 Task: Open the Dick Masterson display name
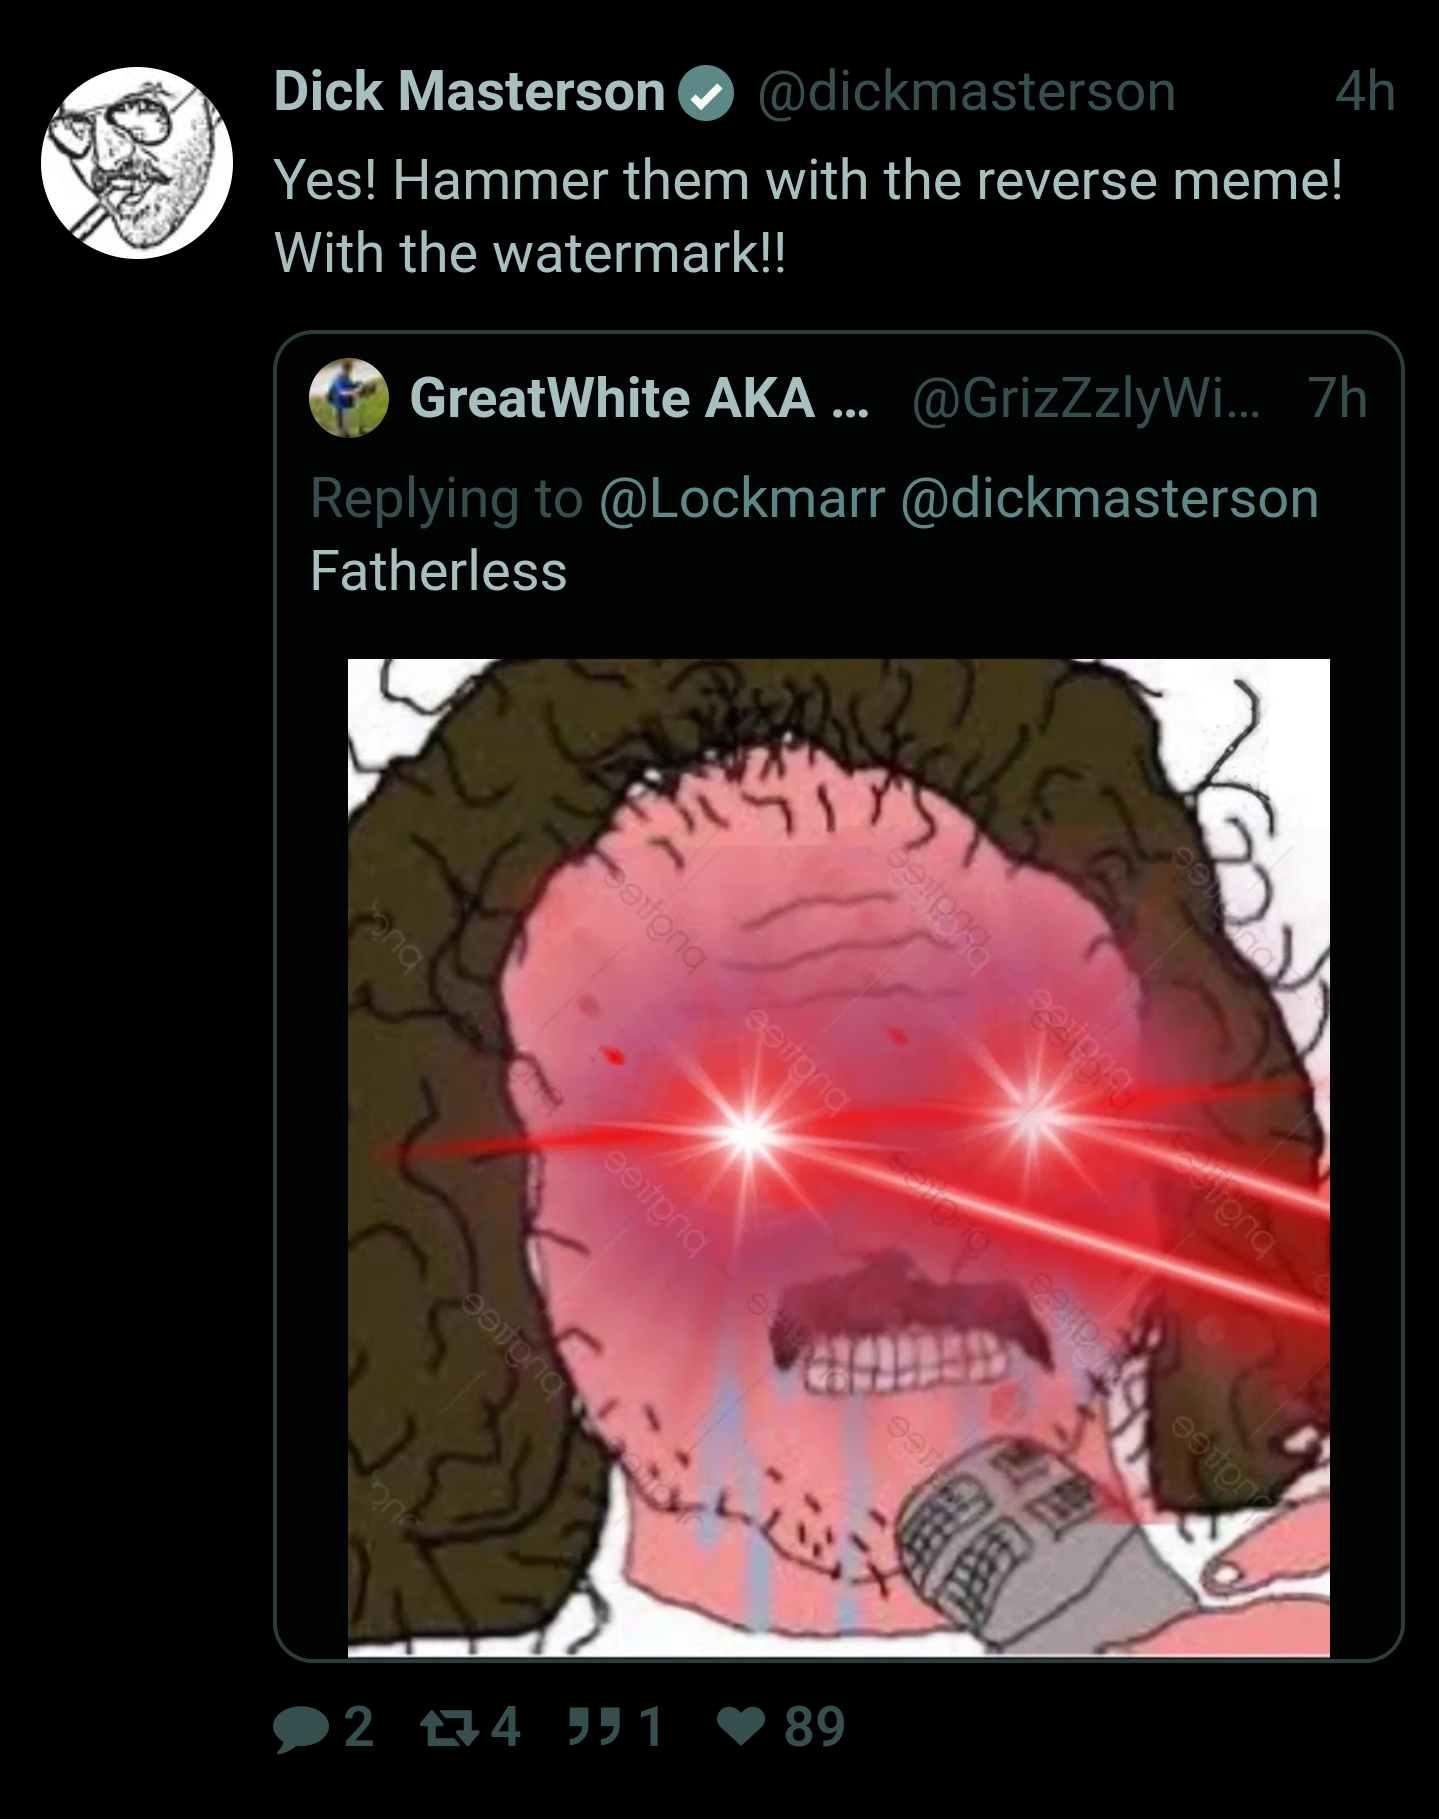[x=469, y=92]
